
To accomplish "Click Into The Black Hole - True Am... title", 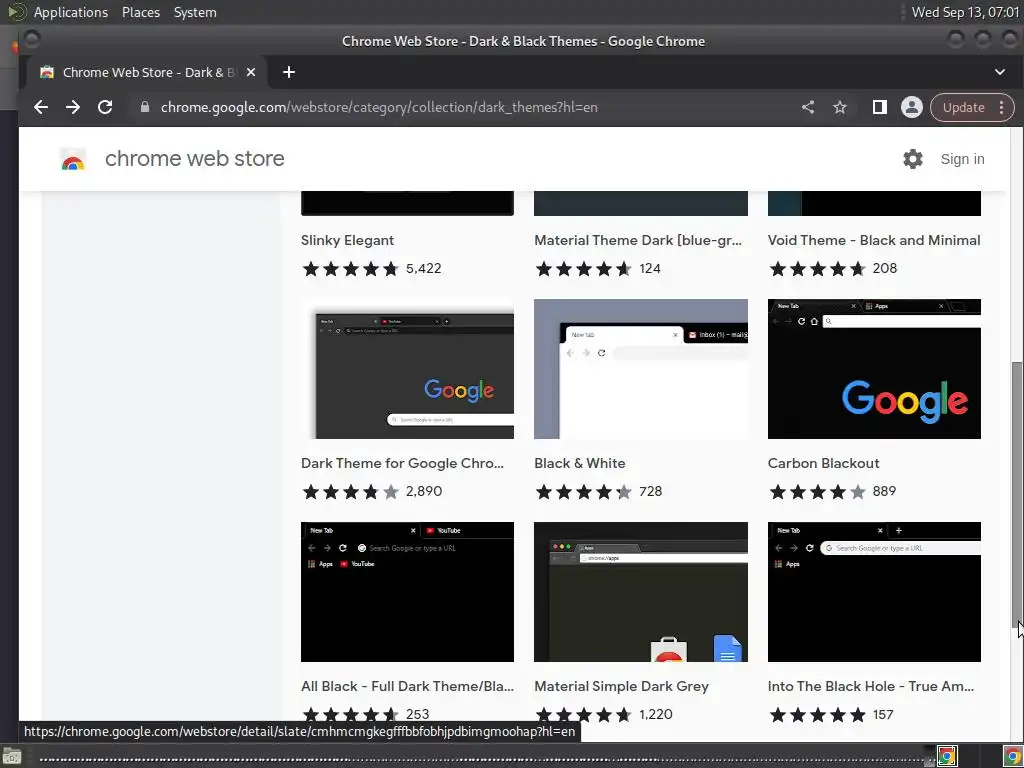I will tap(871, 686).
